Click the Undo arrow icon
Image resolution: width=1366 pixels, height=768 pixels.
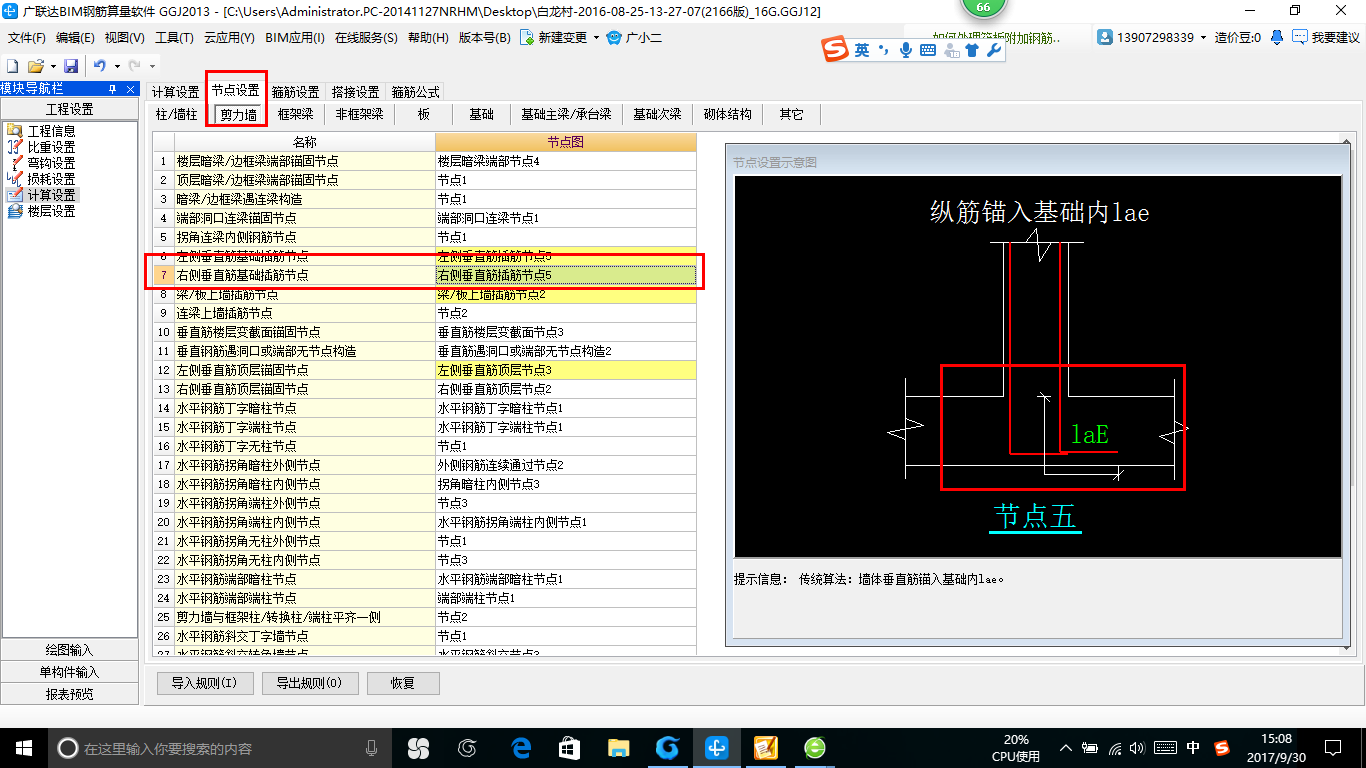[x=99, y=65]
